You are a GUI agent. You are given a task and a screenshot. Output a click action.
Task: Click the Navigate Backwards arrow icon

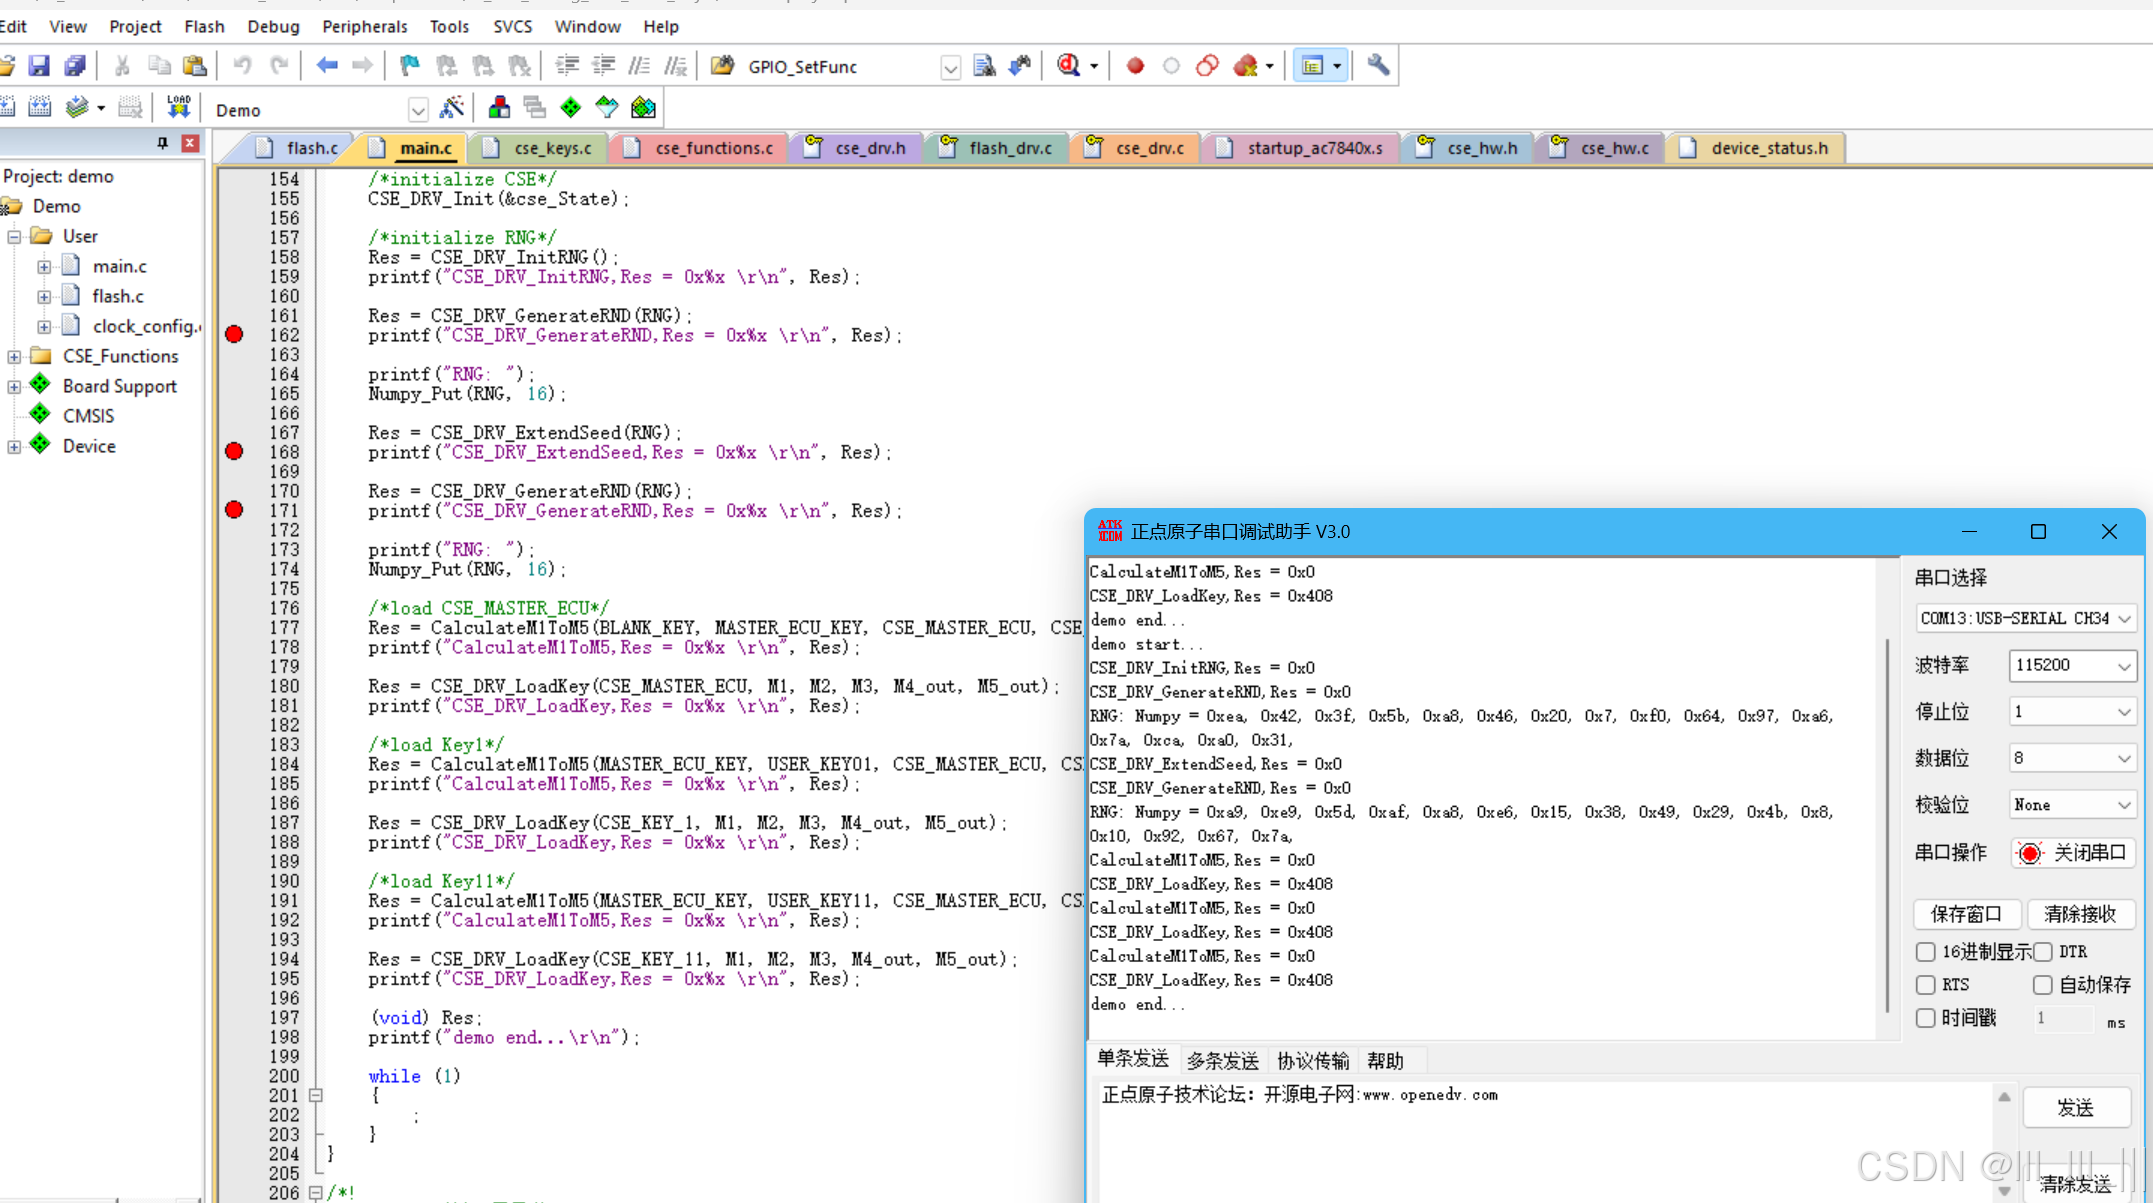click(x=327, y=66)
